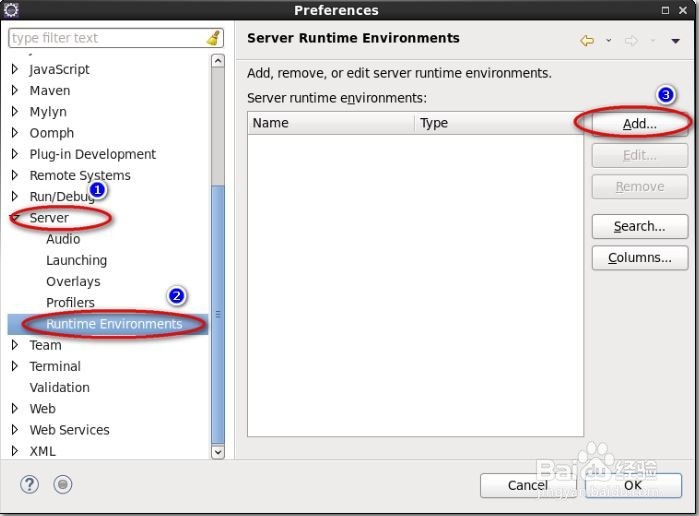Confirm with the OK button

point(633,485)
